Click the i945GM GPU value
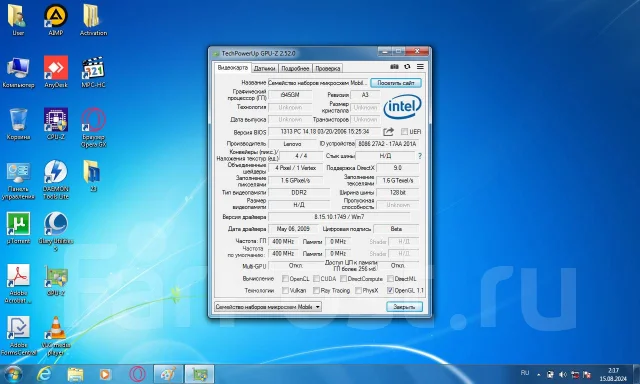The image size is (640, 384). coord(290,95)
